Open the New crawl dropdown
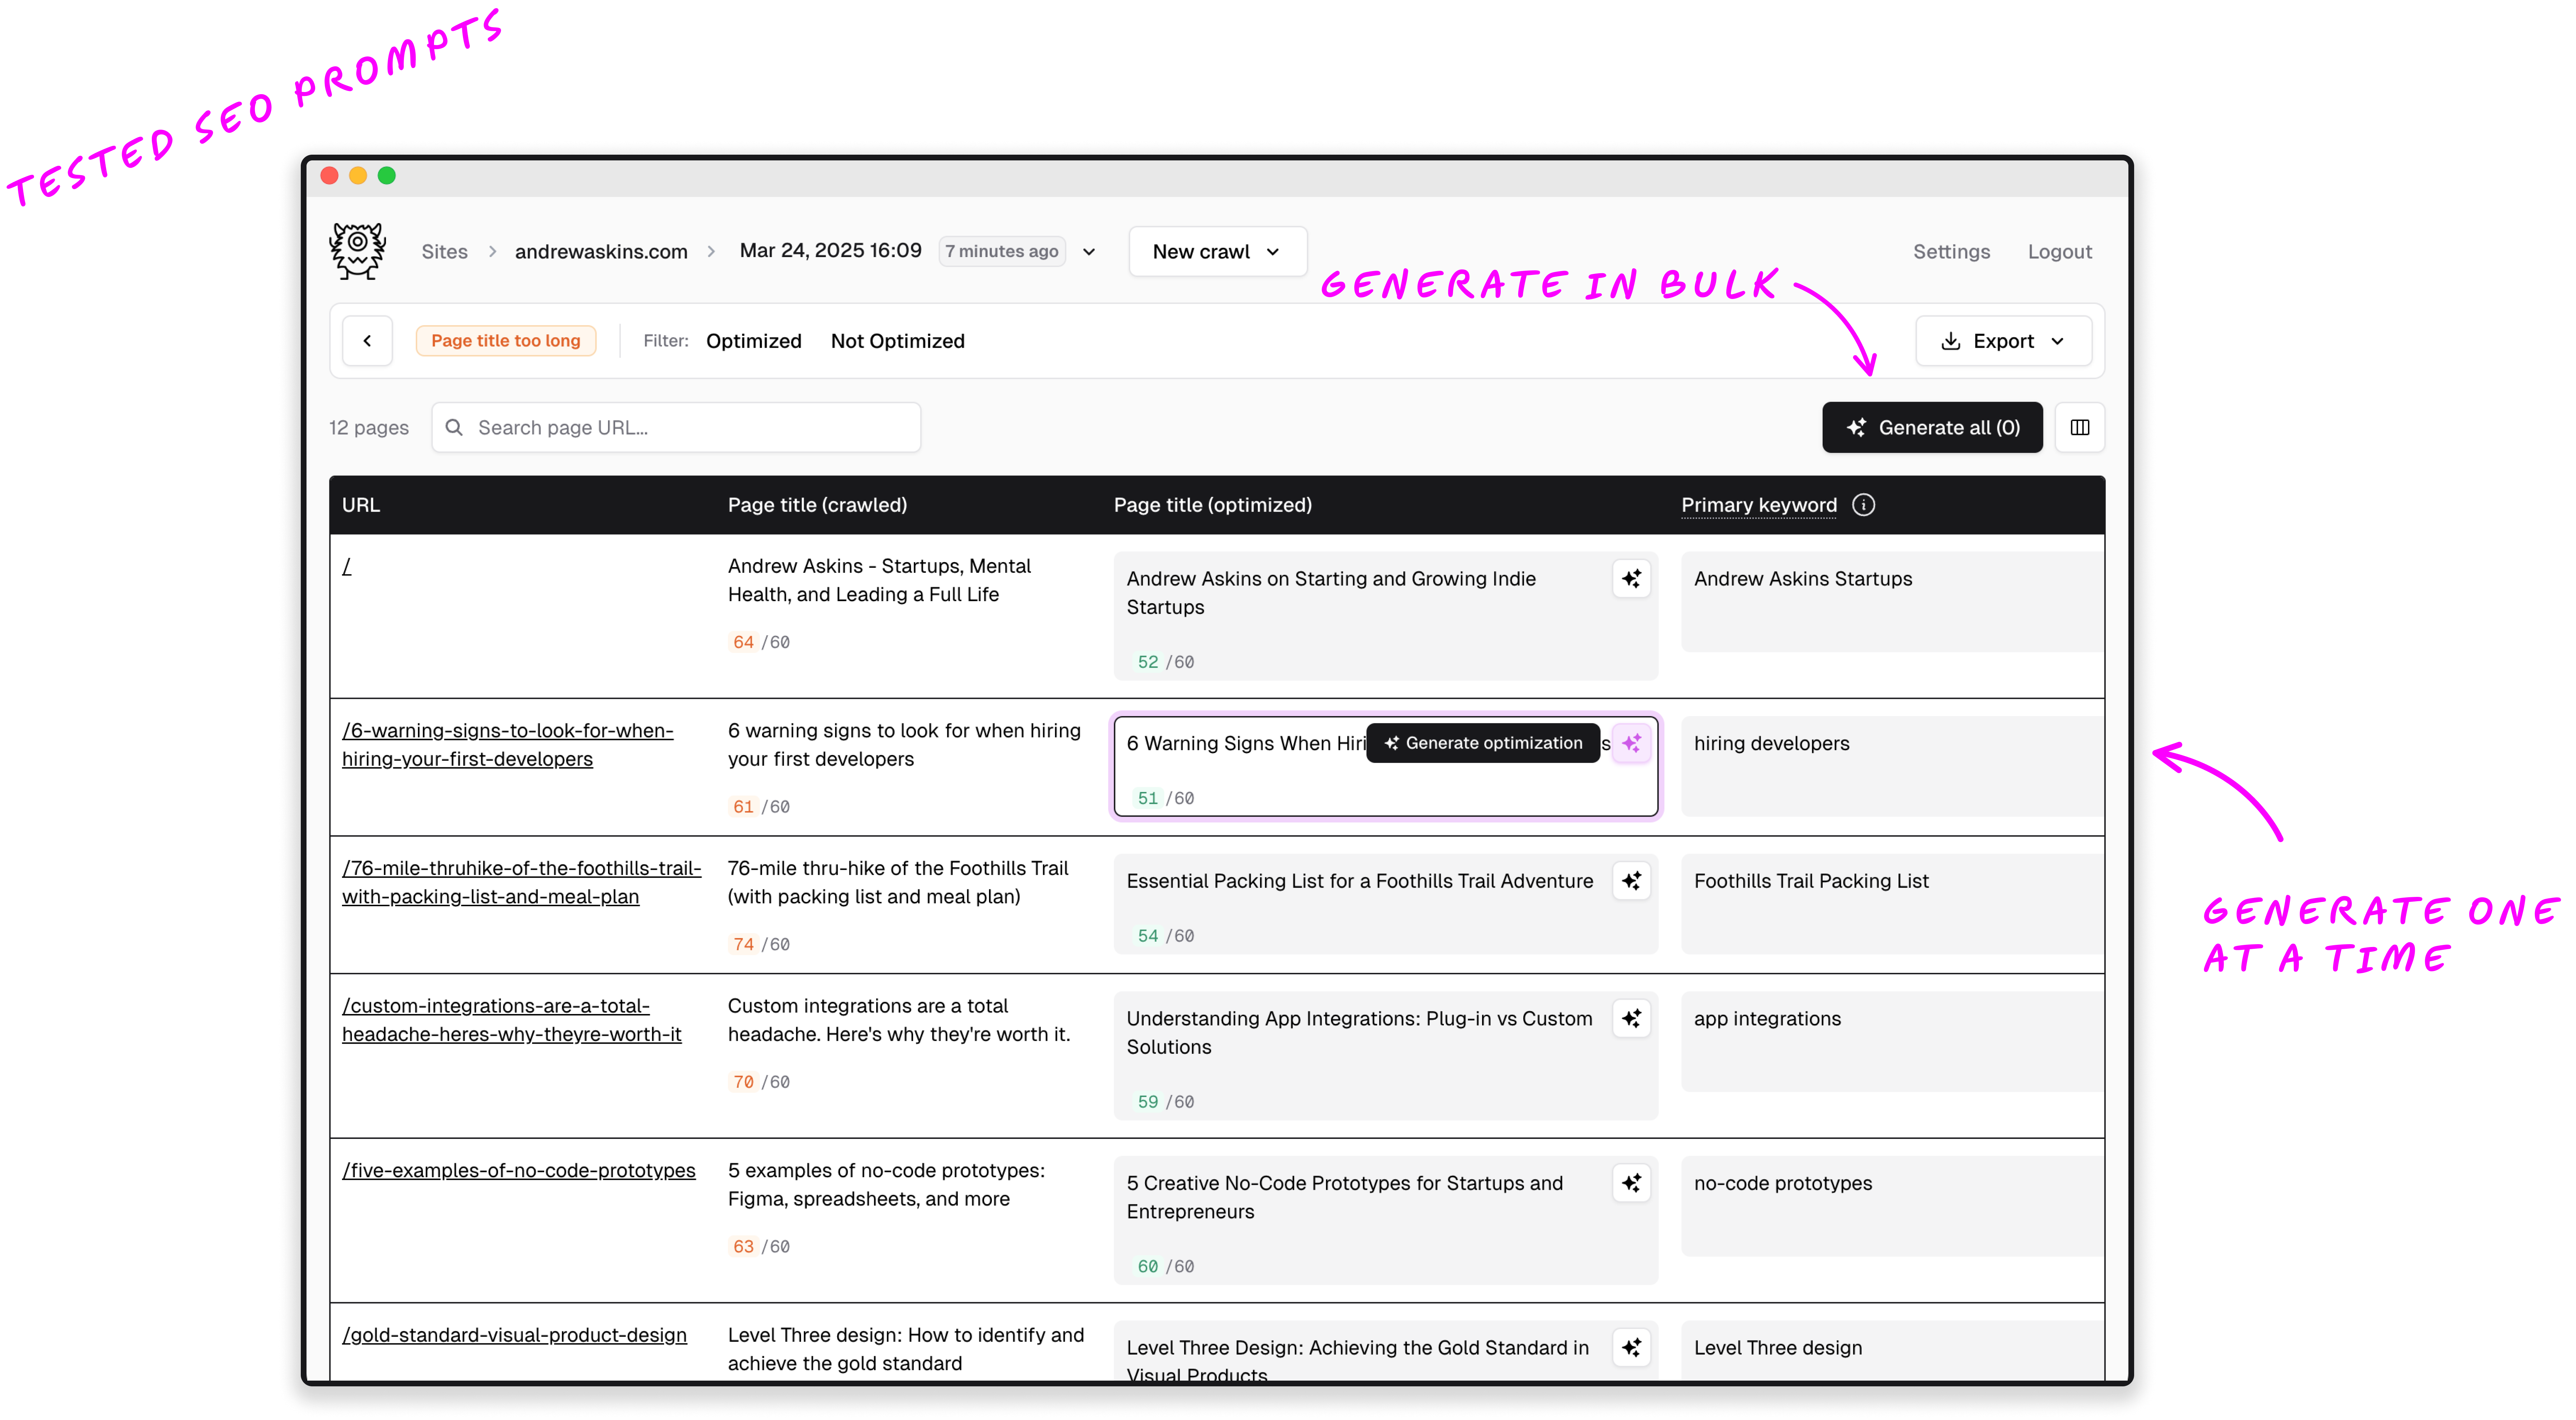Viewport: 2576px width, 1420px height. click(x=1217, y=251)
